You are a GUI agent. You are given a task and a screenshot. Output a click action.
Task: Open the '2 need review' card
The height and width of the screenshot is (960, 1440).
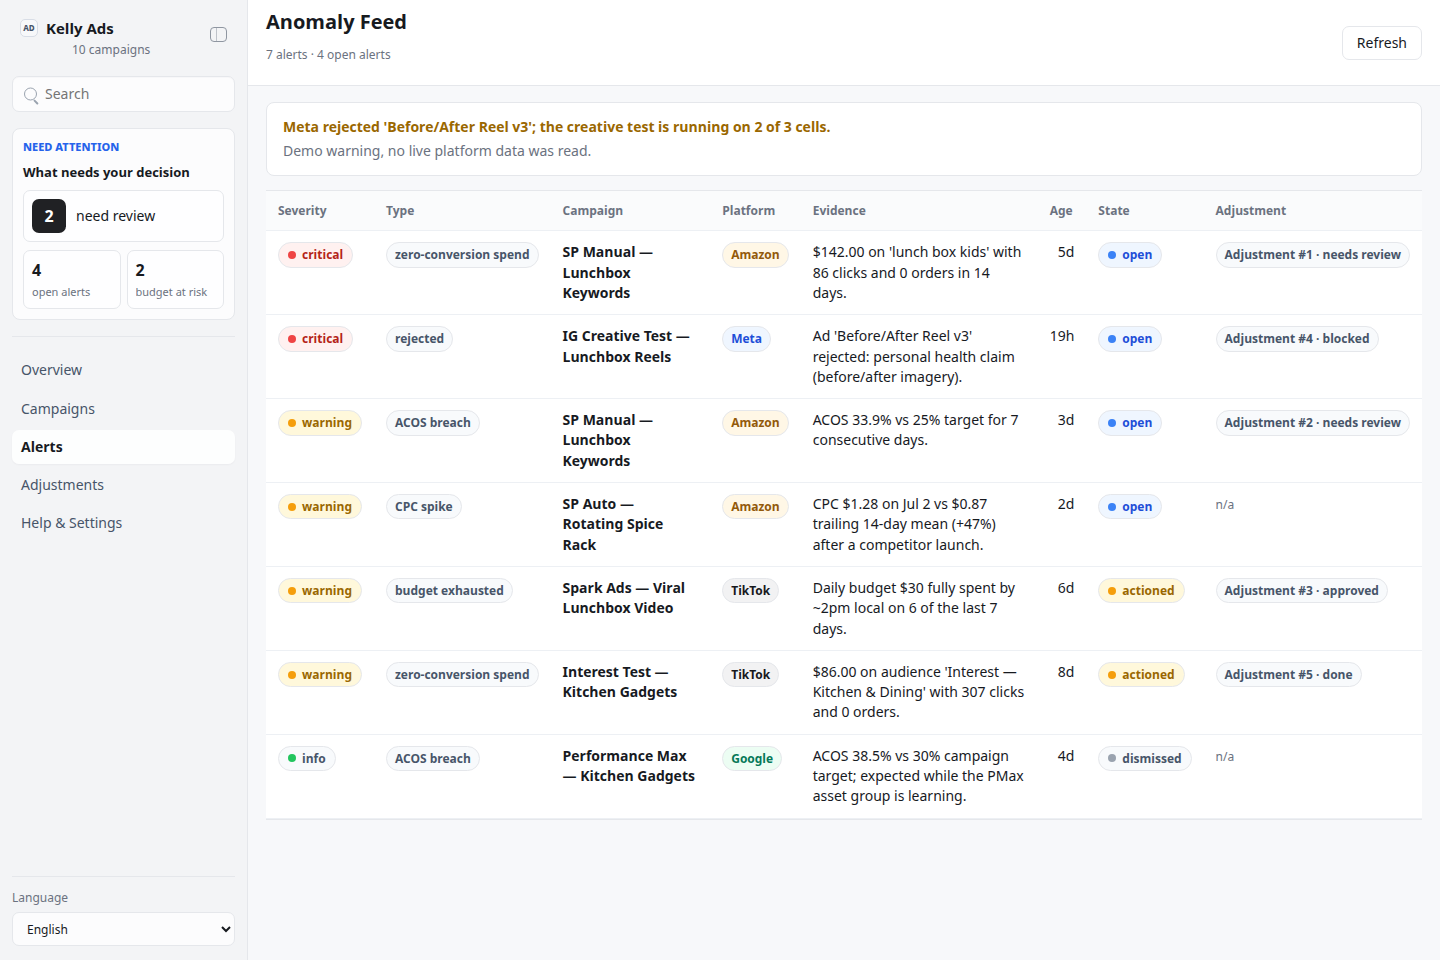pyautogui.click(x=123, y=216)
